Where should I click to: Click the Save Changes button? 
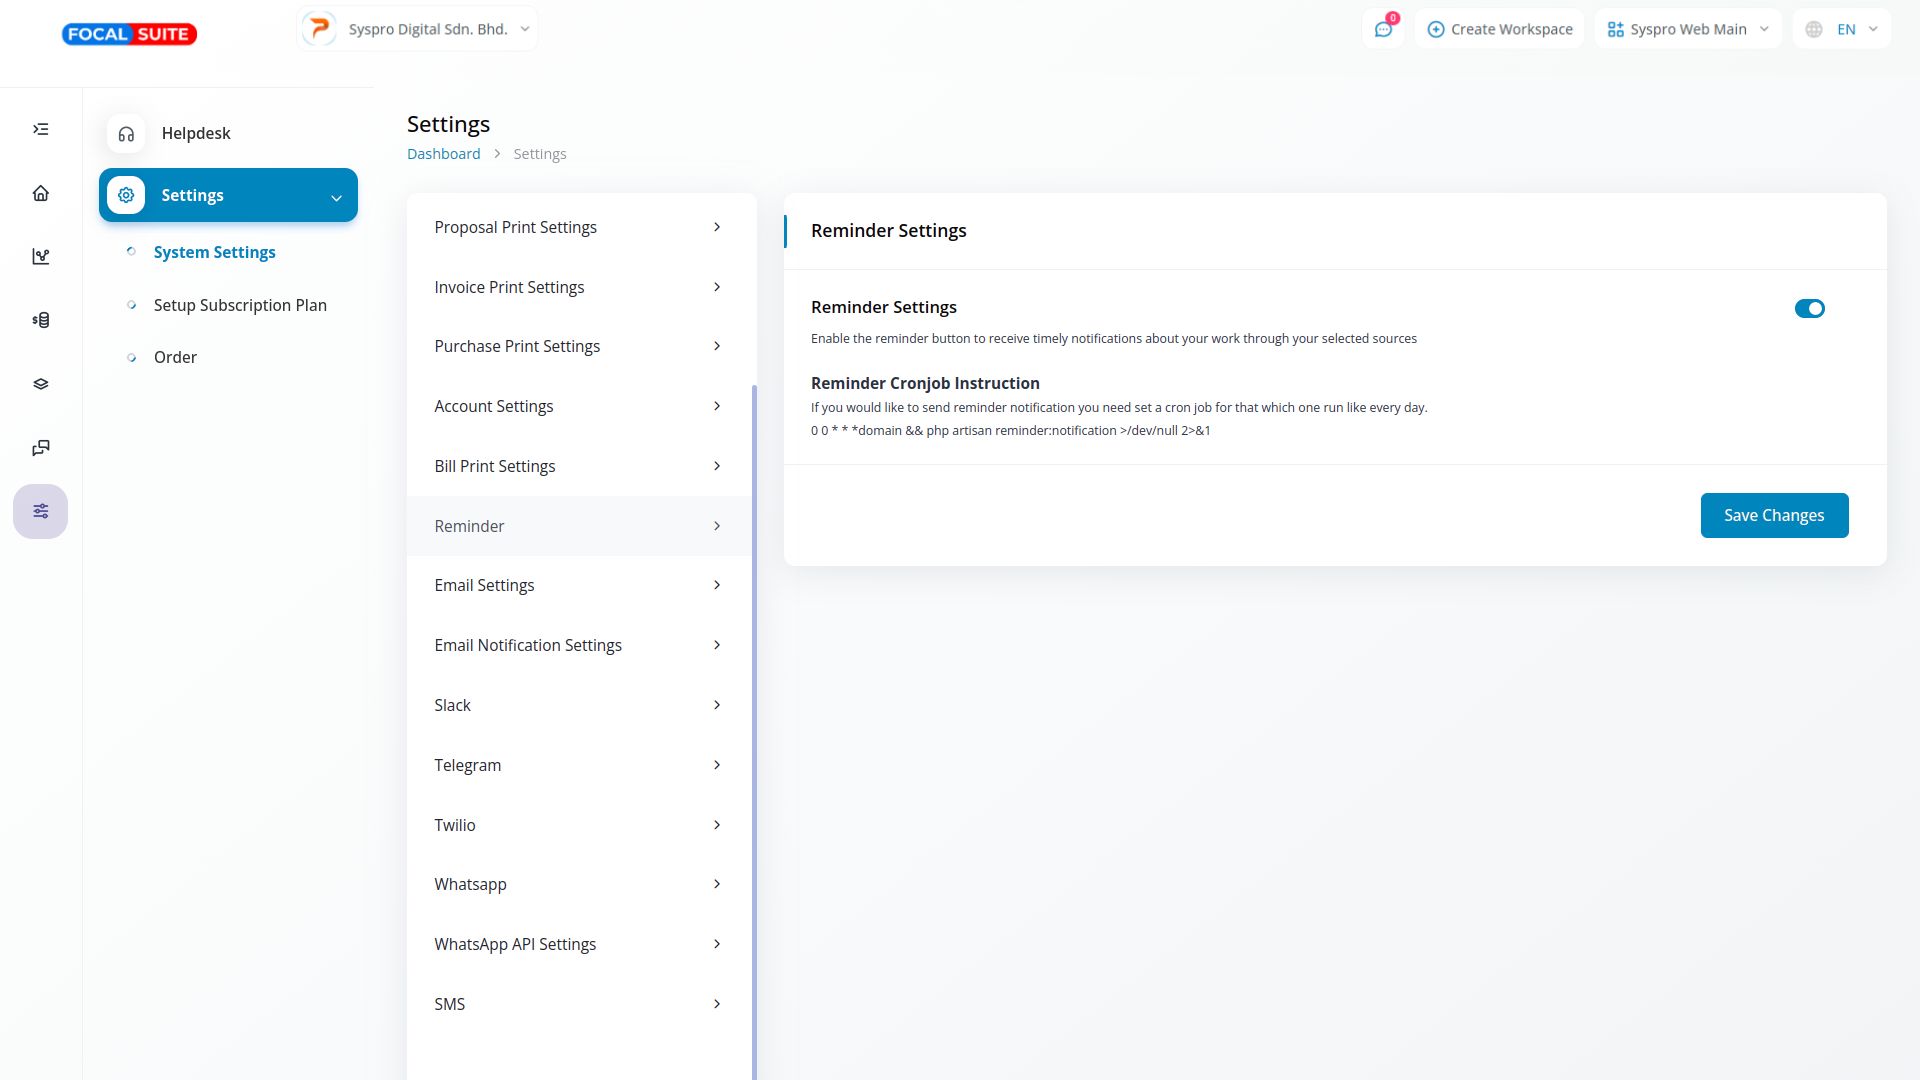click(x=1773, y=515)
